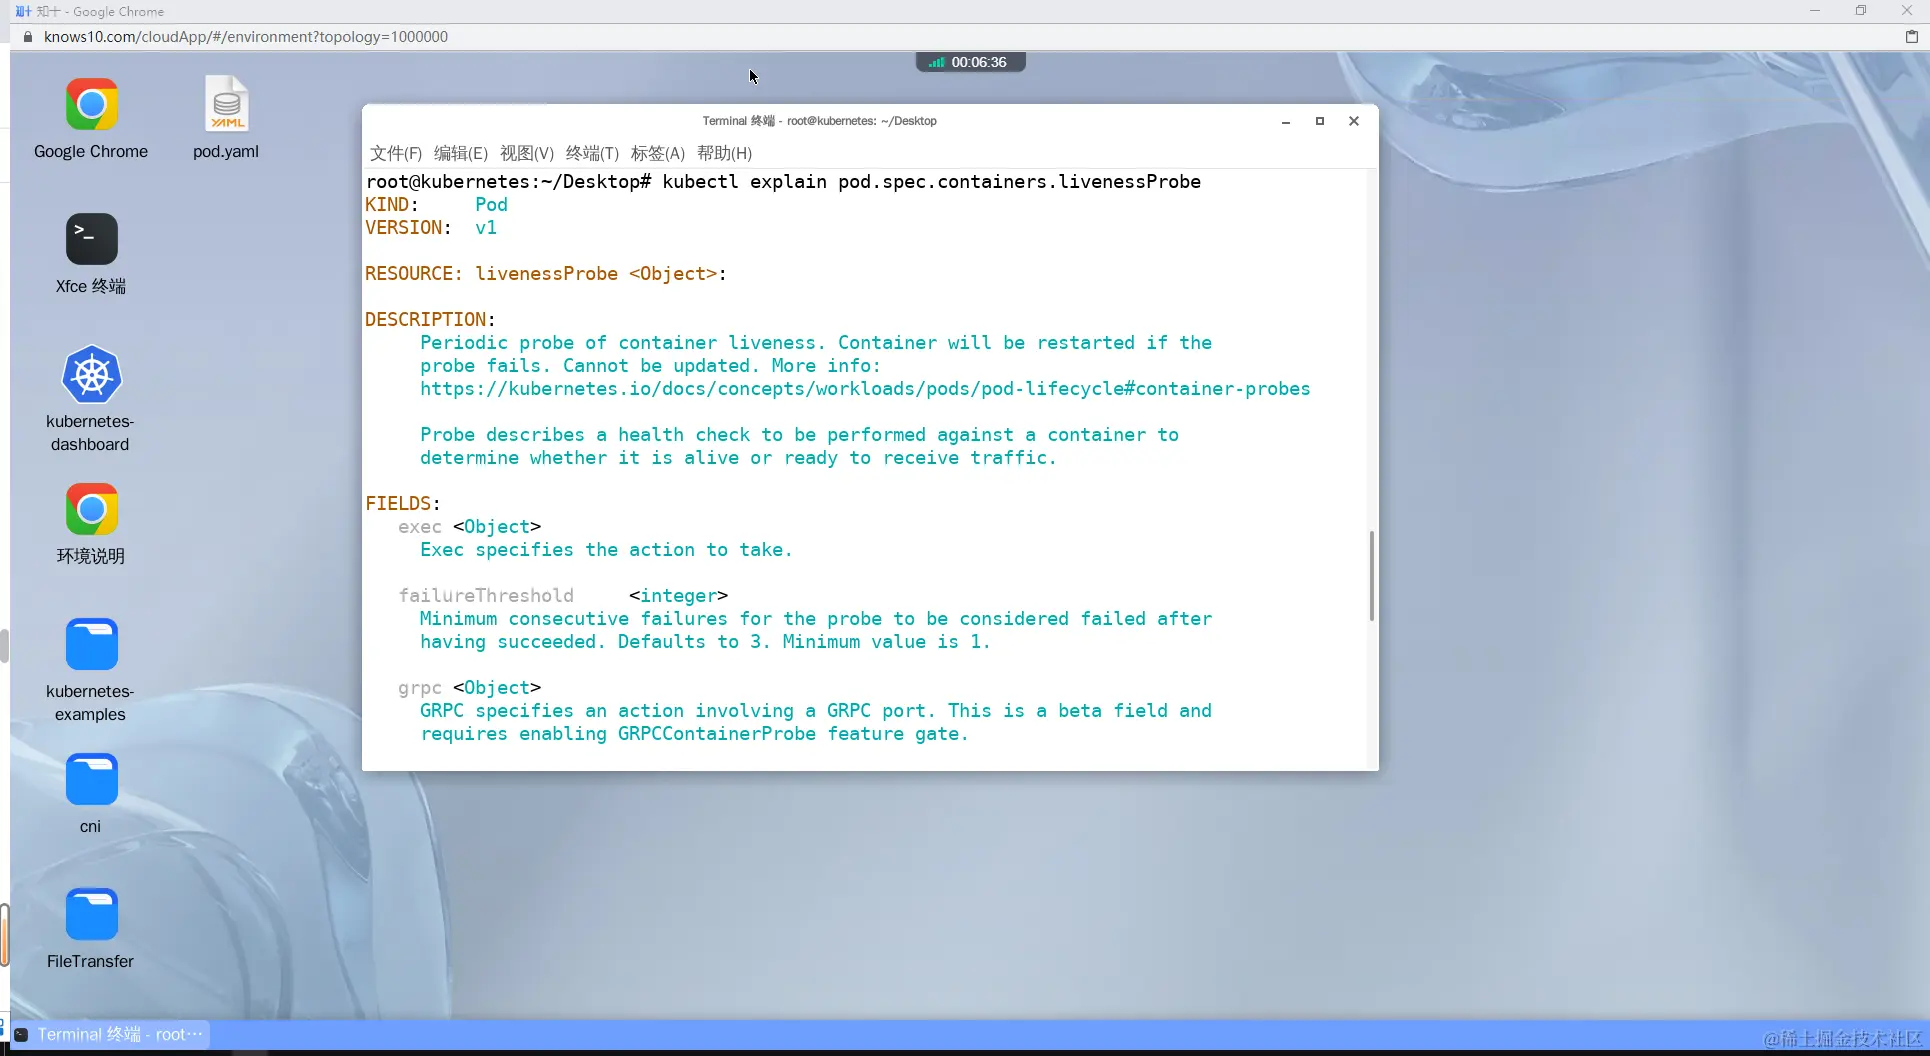1930x1056 pixels.
Task: Open the 编辑(E) menu in Terminal
Action: [461, 153]
